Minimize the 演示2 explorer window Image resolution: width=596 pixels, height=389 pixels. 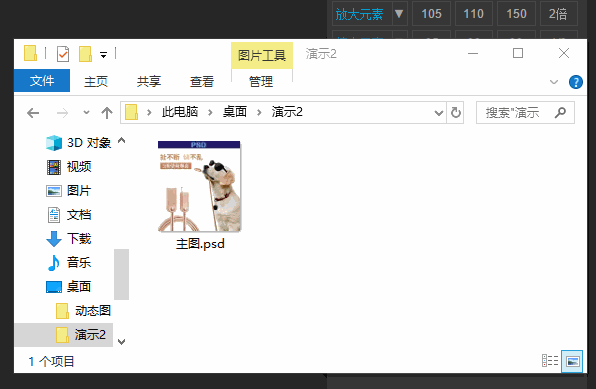point(473,53)
